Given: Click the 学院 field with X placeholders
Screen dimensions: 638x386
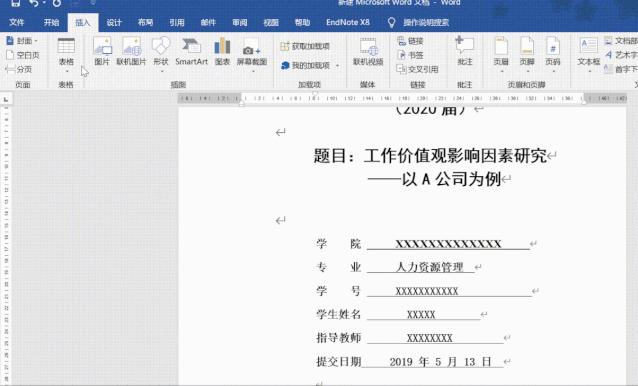Looking at the screenshot, I should point(448,244).
